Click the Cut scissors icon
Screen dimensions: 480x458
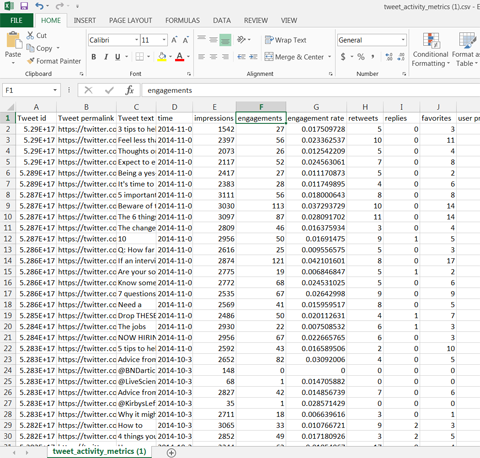click(x=30, y=35)
